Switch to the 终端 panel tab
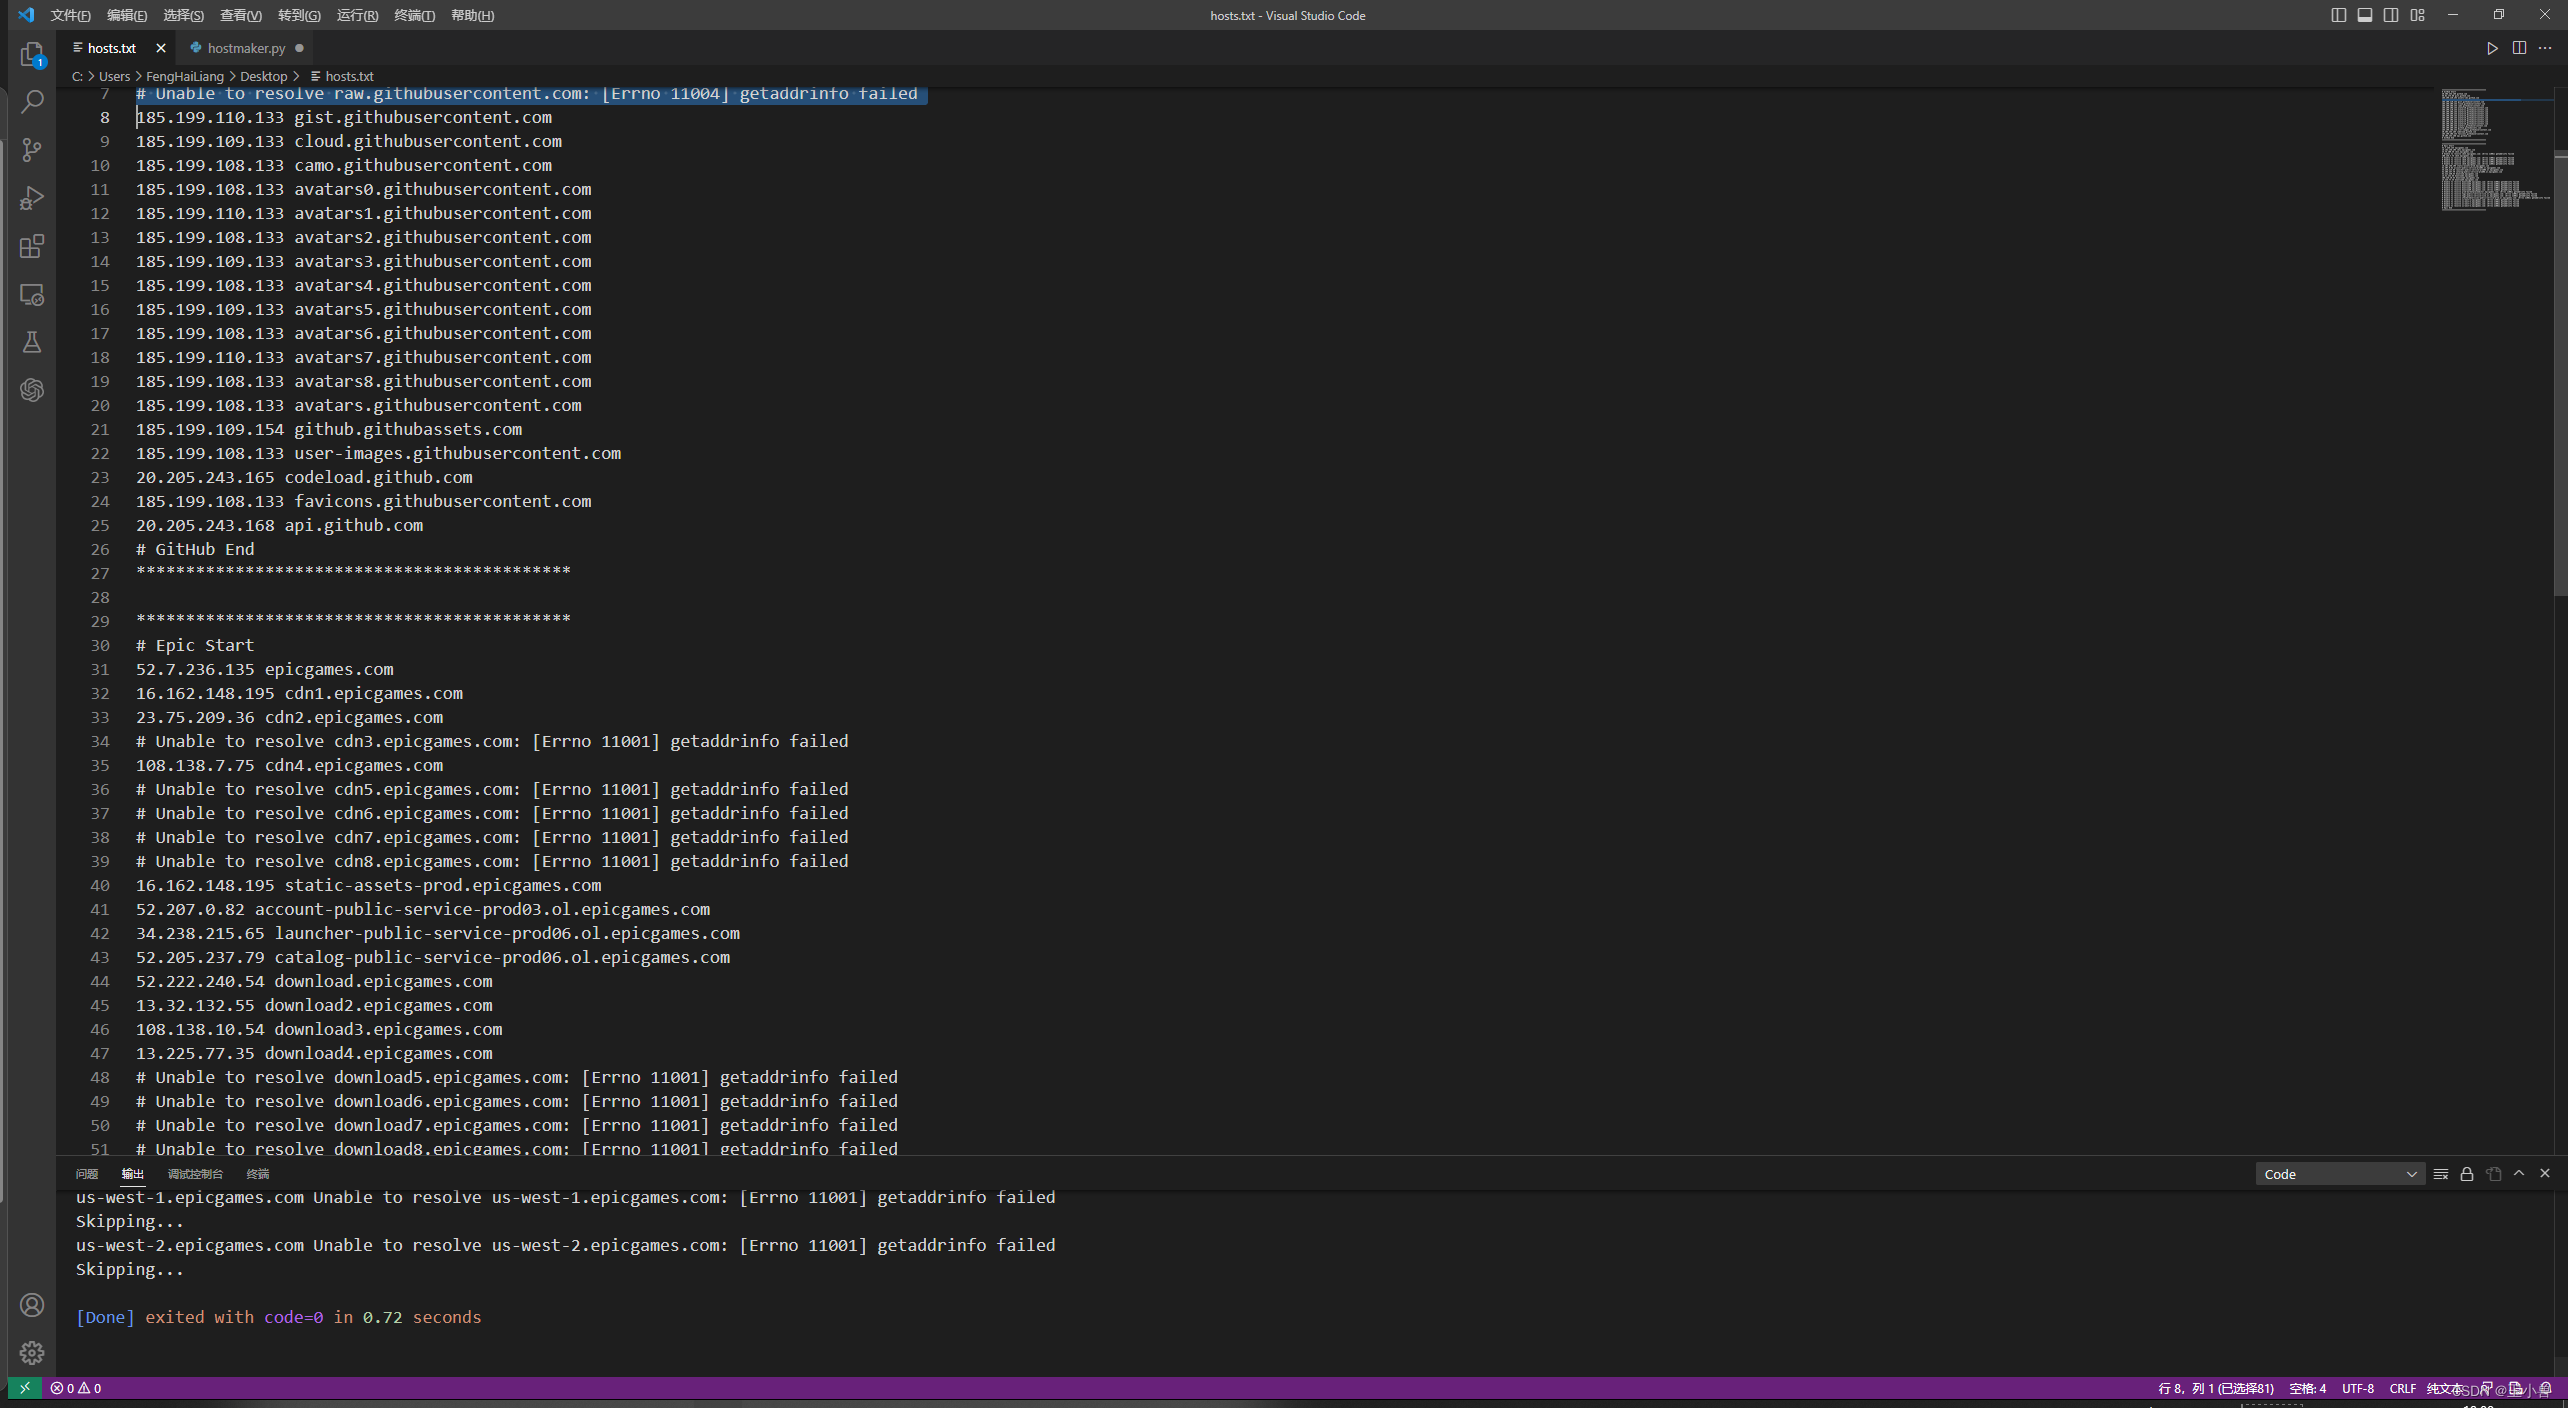The width and height of the screenshot is (2568, 1408). pyautogui.click(x=258, y=1174)
